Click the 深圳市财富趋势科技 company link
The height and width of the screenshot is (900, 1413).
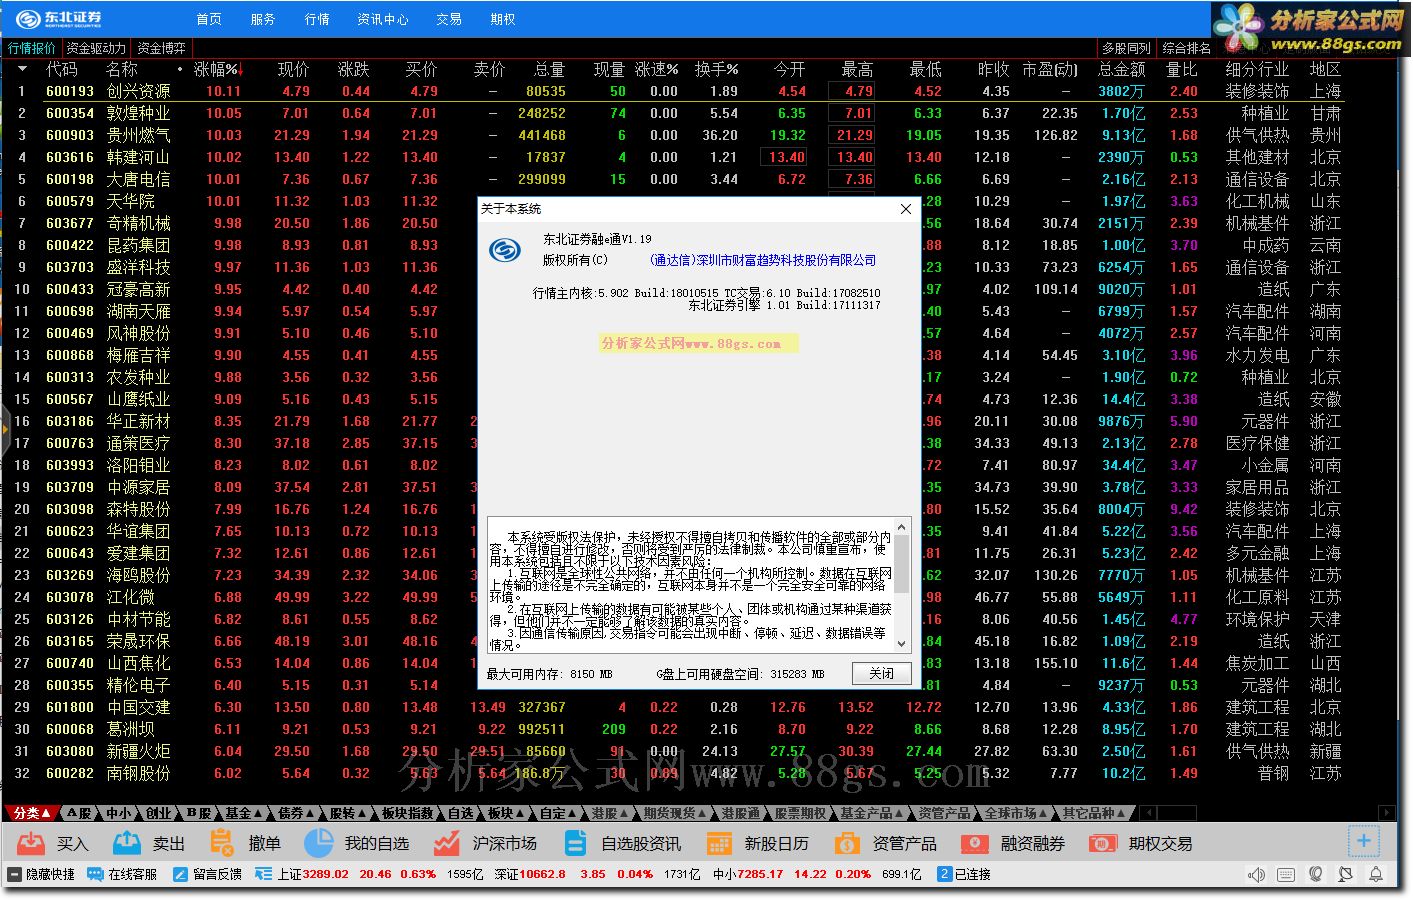coord(763,260)
